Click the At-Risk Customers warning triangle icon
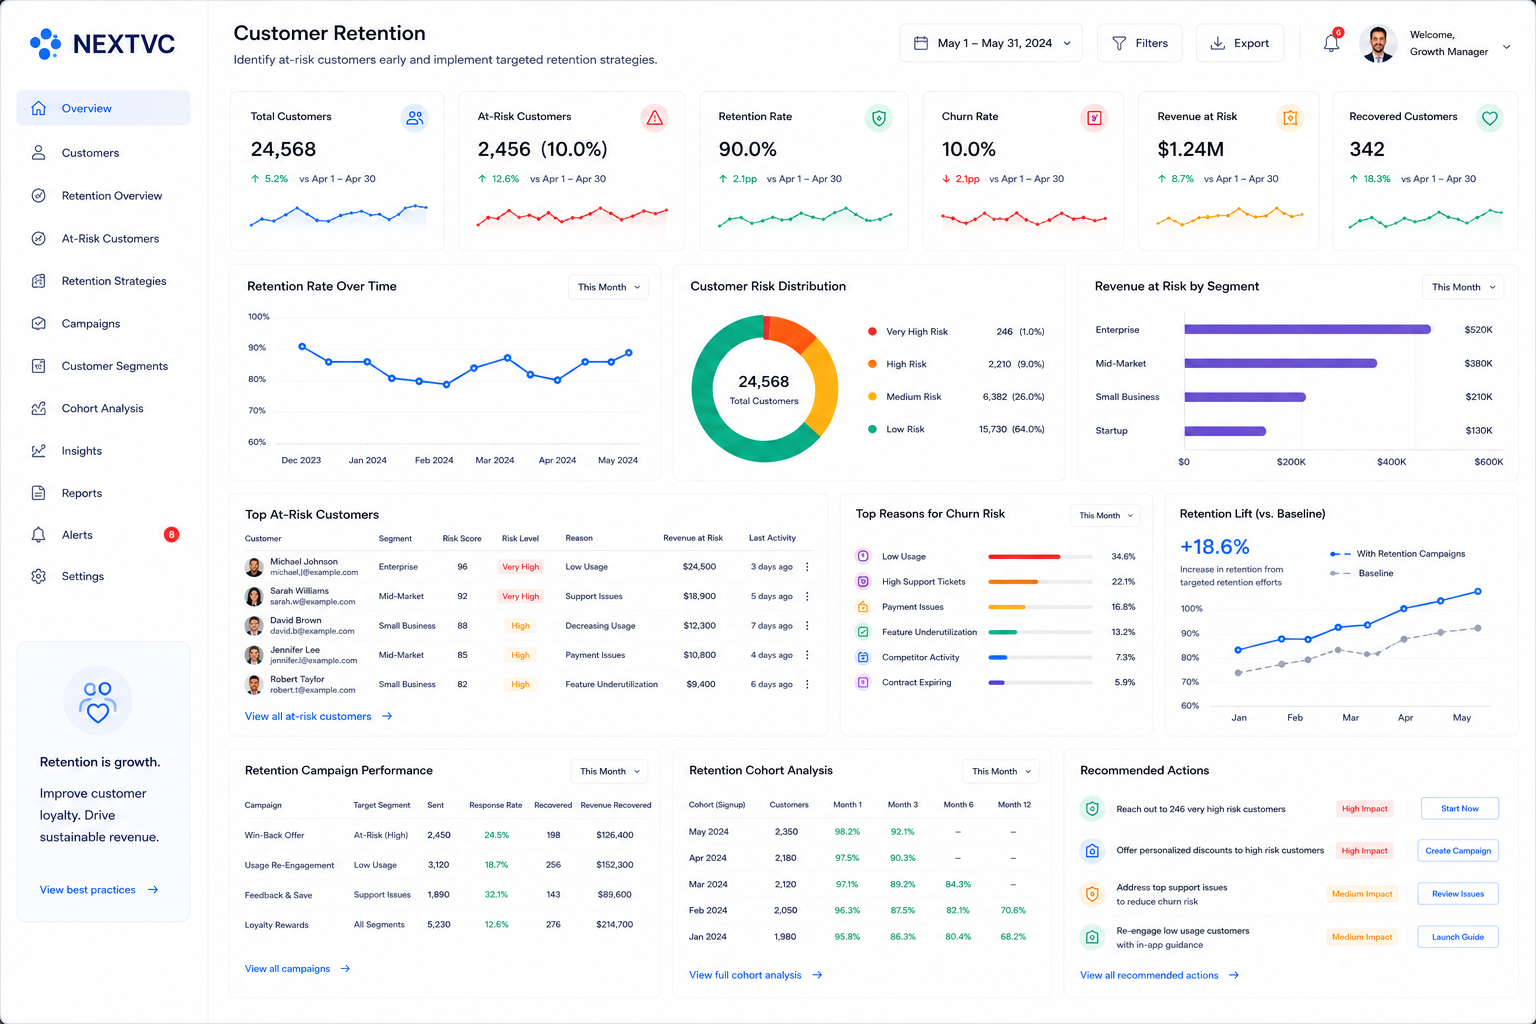This screenshot has height=1024, width=1536. pyautogui.click(x=654, y=118)
